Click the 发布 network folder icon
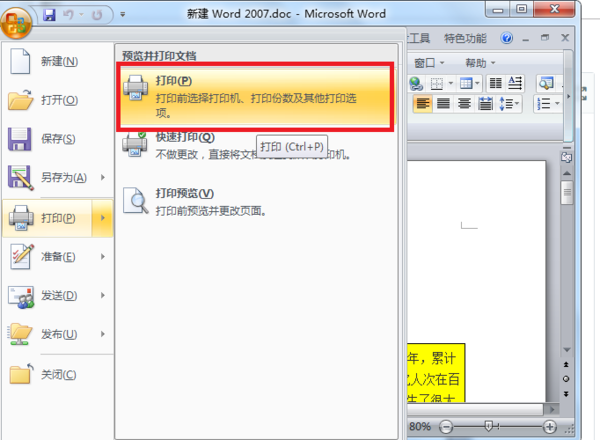600x440 pixels. click(x=20, y=334)
